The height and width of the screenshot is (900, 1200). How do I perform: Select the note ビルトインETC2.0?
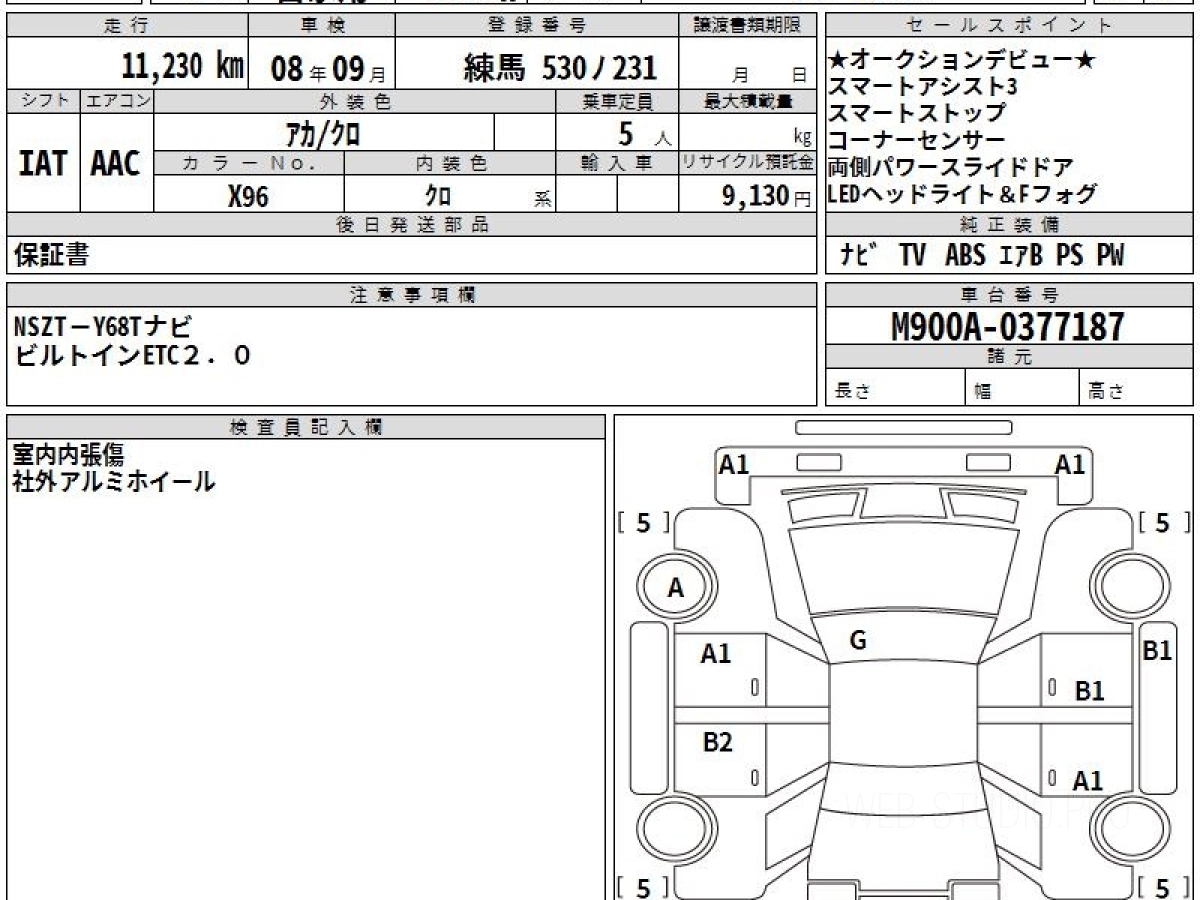[x=133, y=354]
